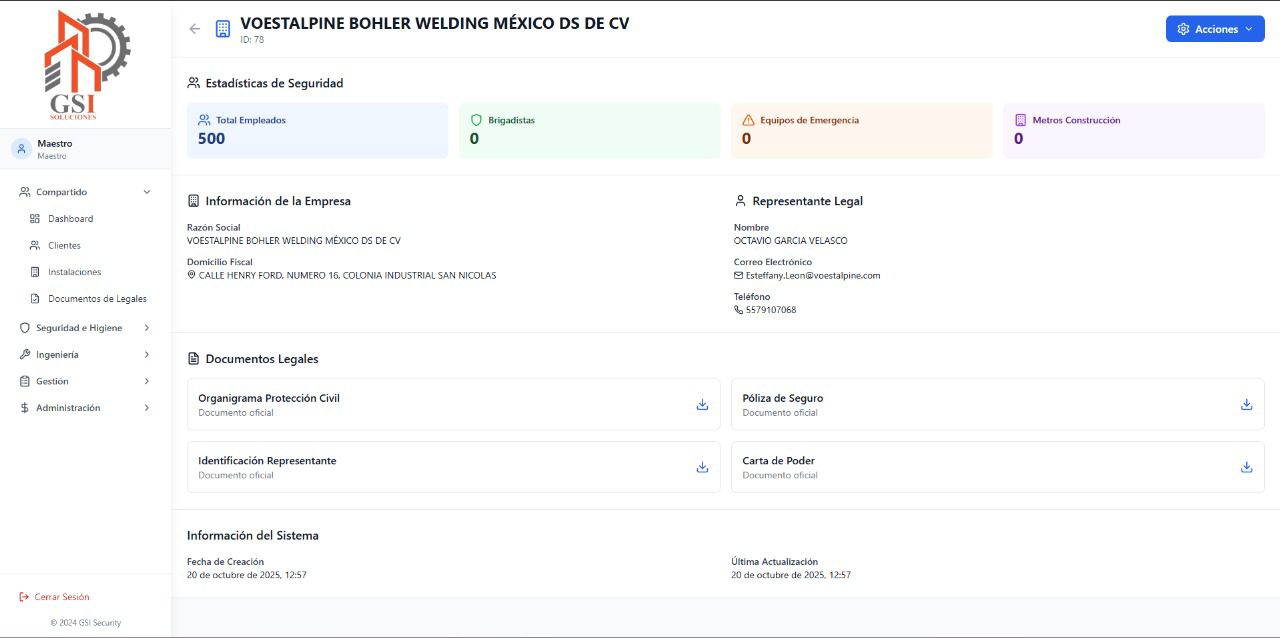Click the back arrow next to company name

point(195,29)
